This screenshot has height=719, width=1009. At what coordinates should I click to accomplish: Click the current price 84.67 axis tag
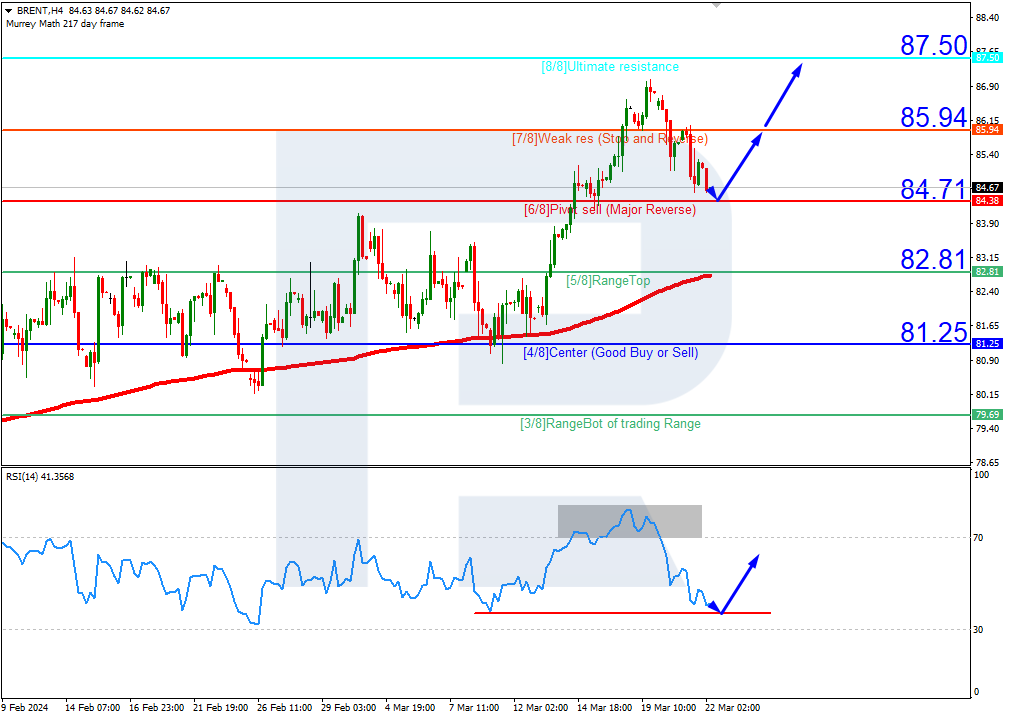pyautogui.click(x=987, y=188)
